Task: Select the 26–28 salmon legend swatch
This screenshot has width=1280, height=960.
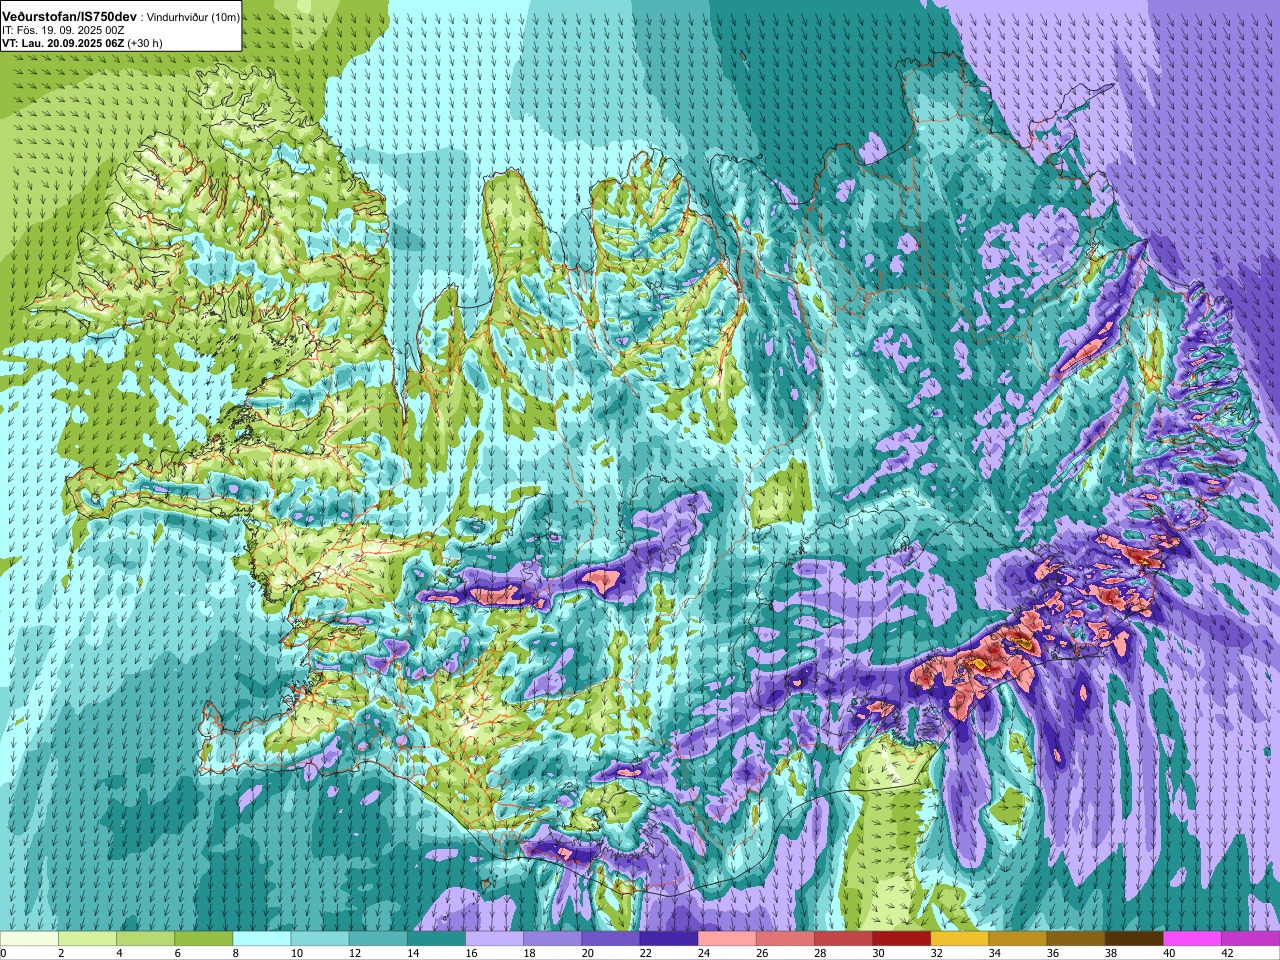Action: 785,939
